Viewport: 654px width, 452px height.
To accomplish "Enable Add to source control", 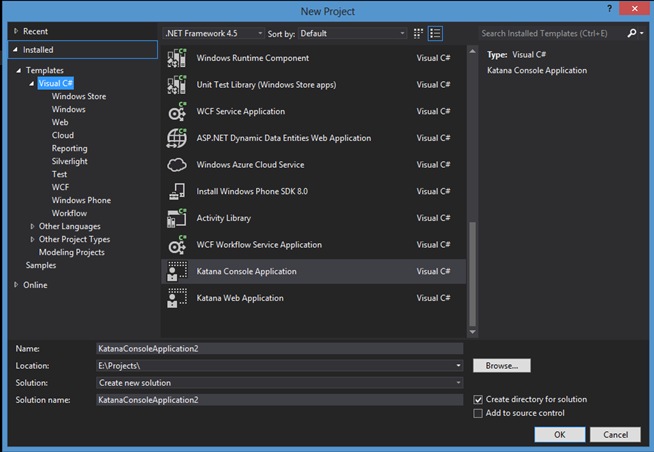I will [x=478, y=413].
